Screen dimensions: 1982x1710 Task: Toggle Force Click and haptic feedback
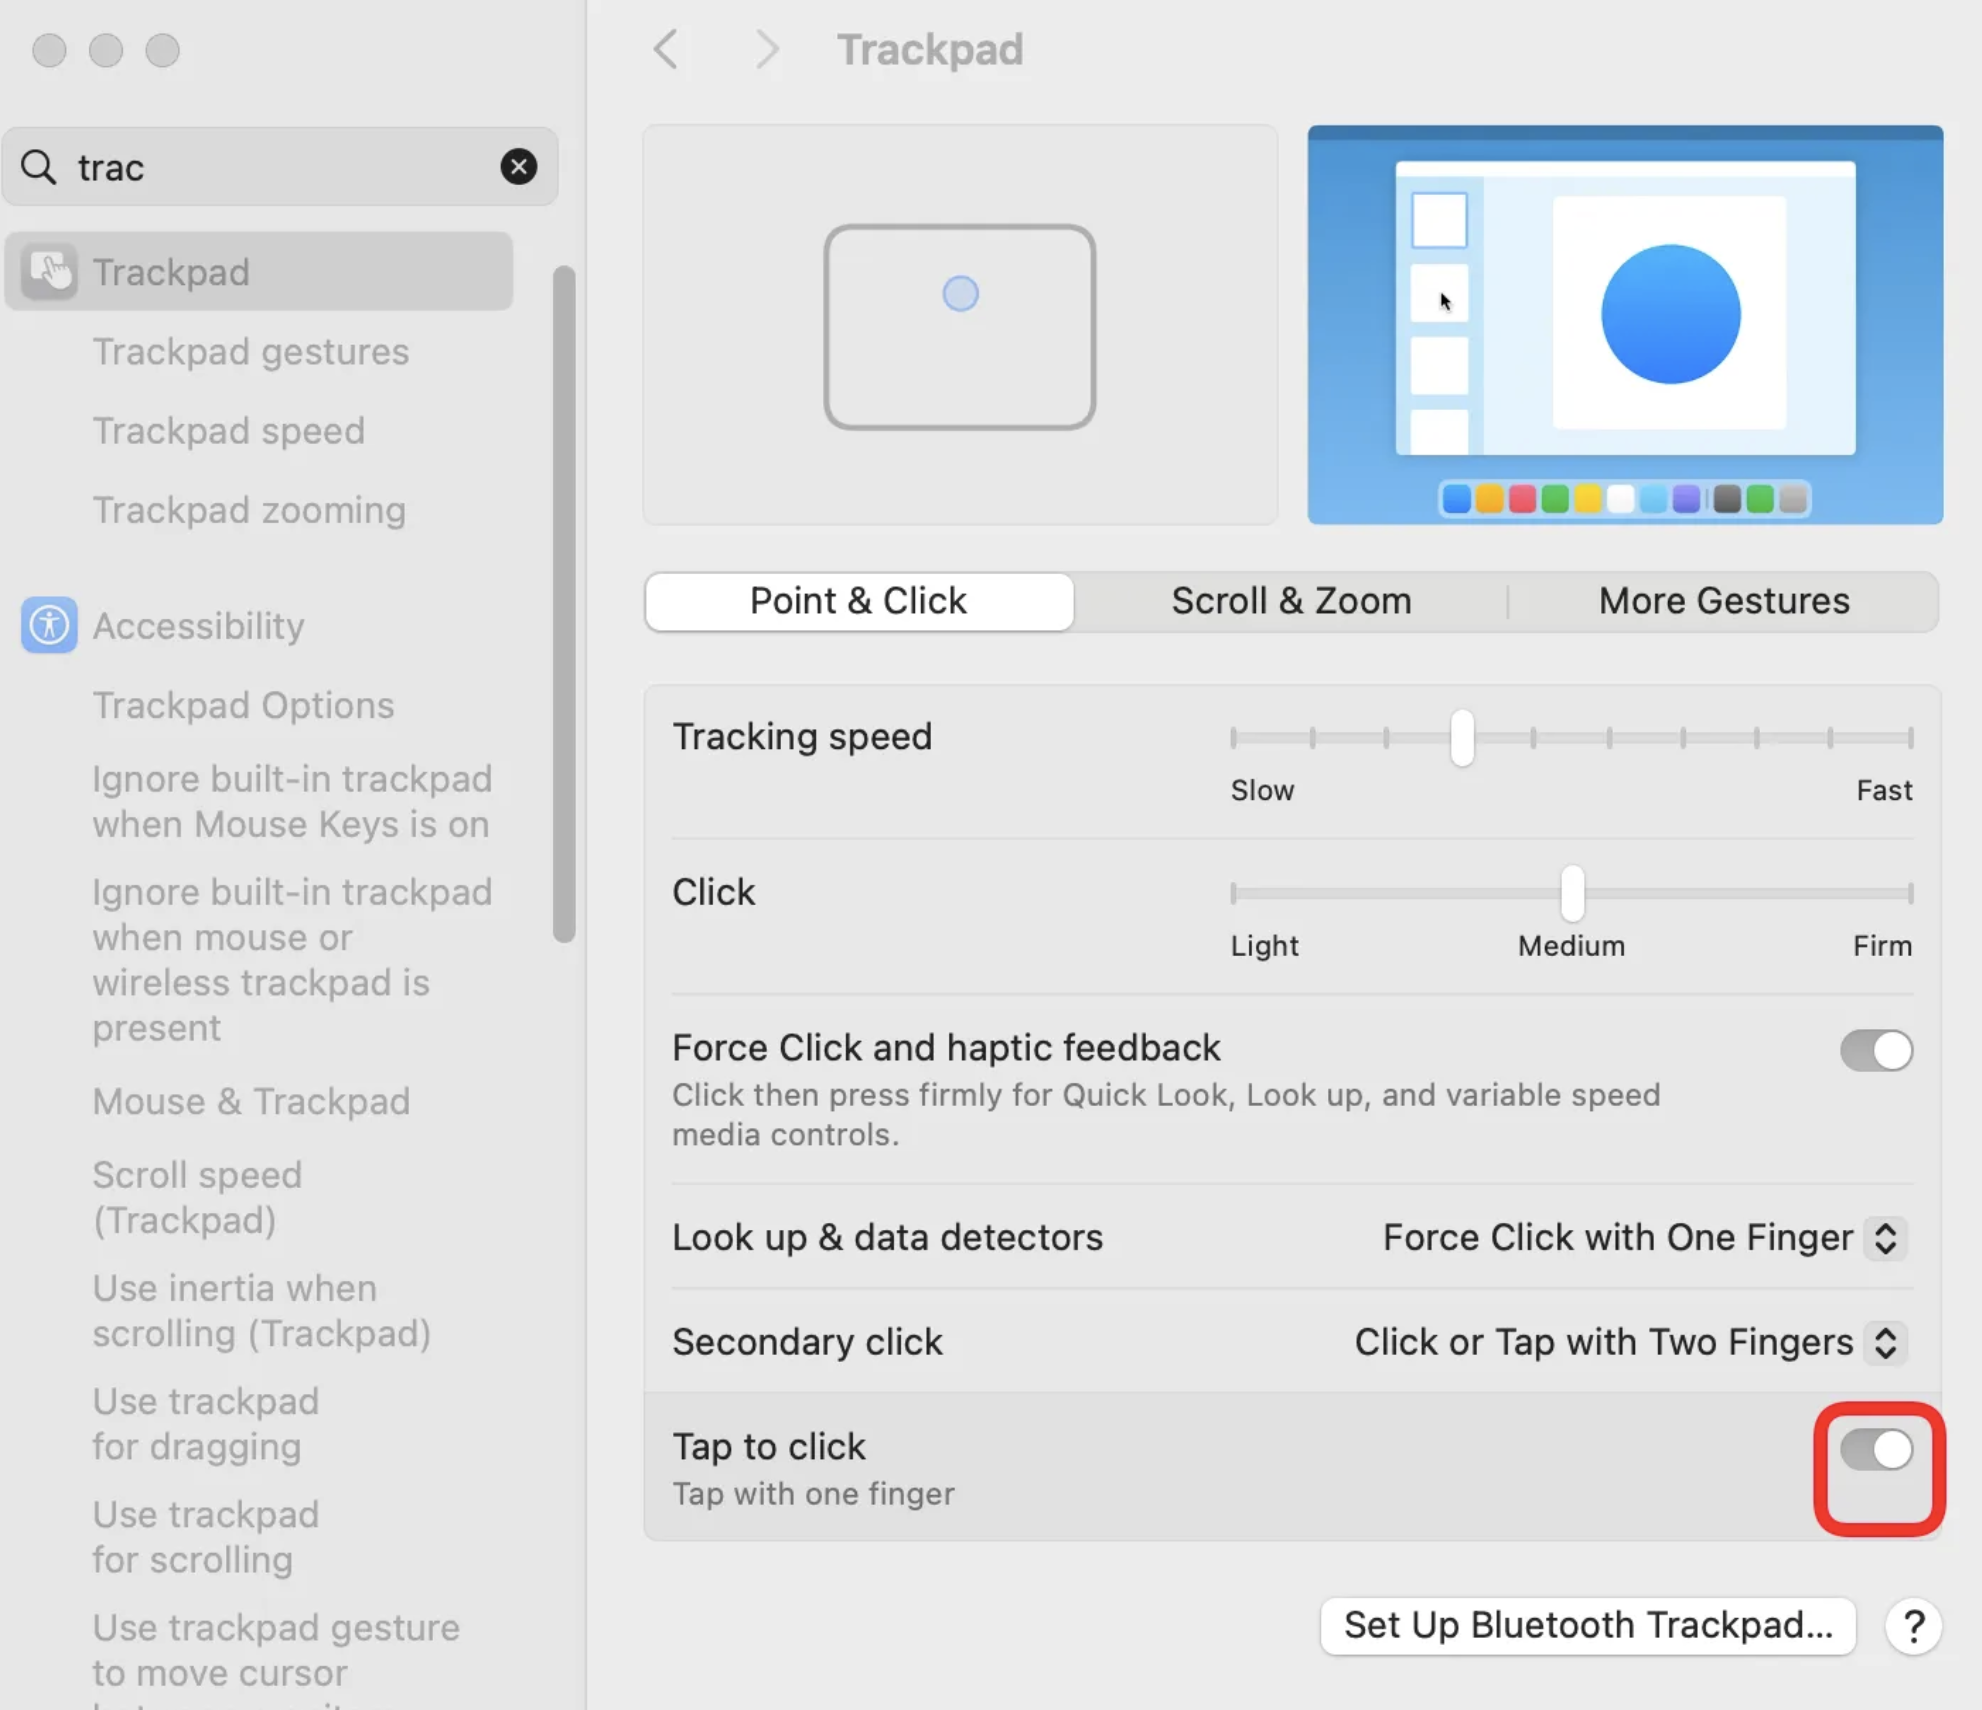[x=1875, y=1050]
